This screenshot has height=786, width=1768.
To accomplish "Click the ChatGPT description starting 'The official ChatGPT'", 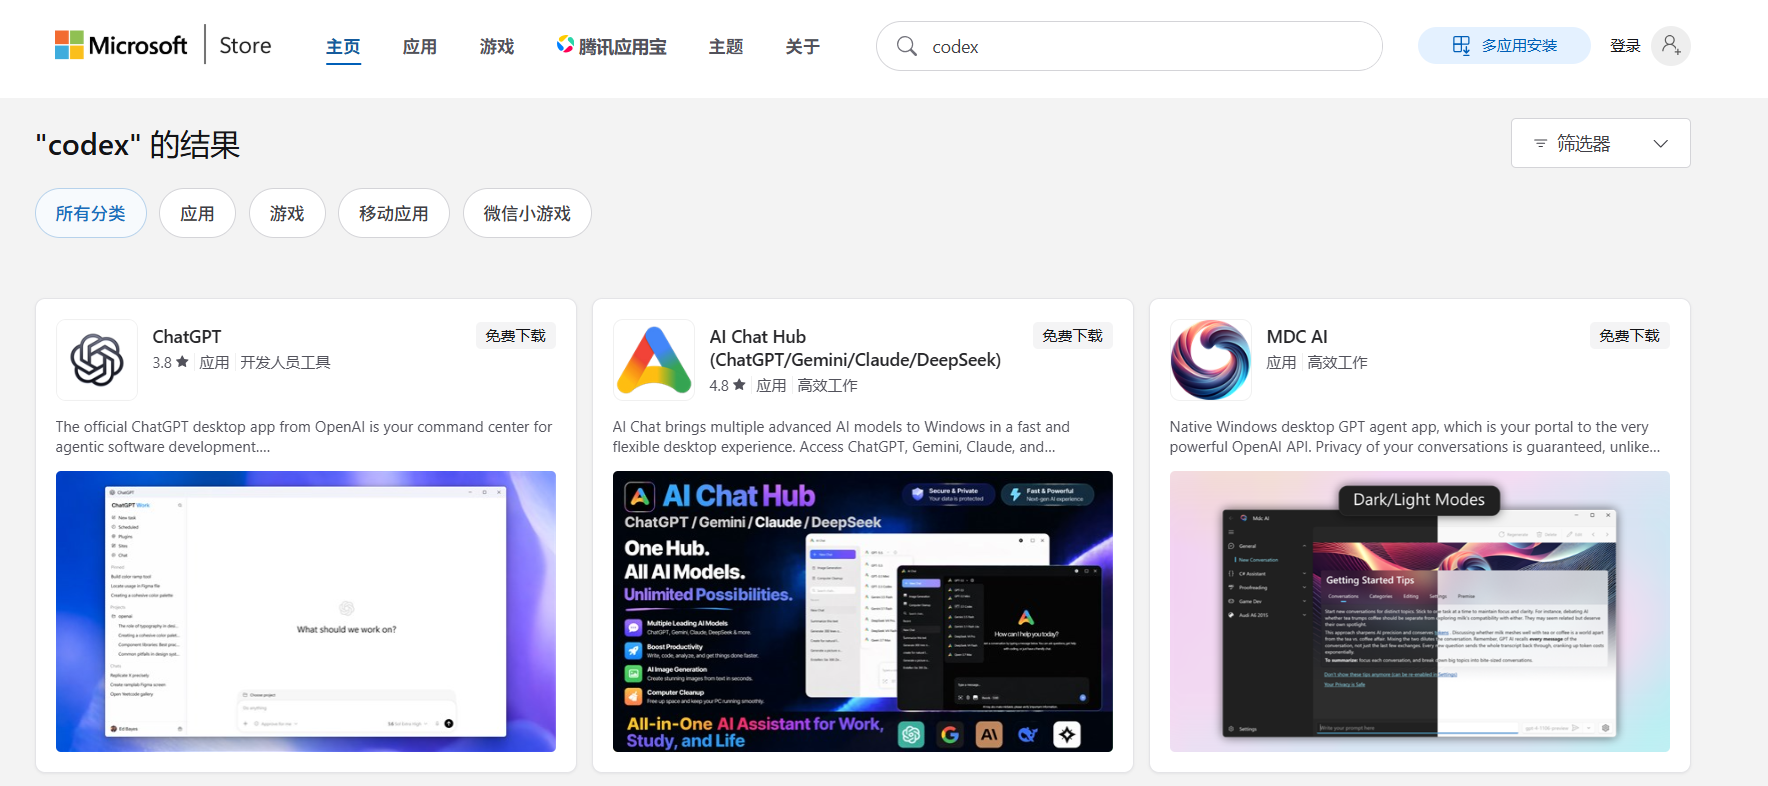I will click(304, 437).
